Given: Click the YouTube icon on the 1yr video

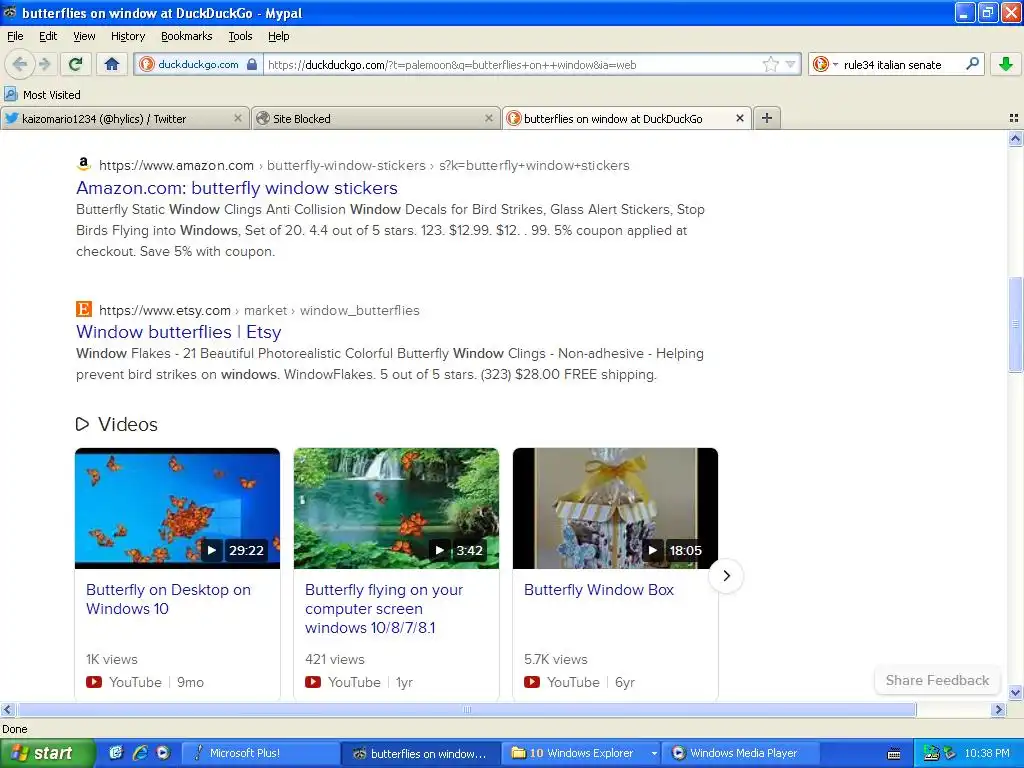Looking at the screenshot, I should click(x=313, y=682).
